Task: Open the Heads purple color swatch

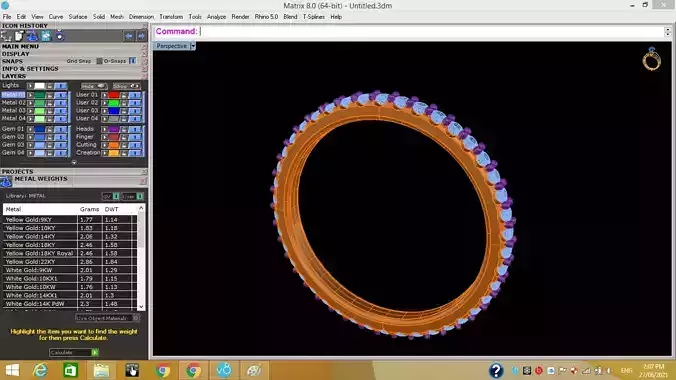Action: coord(114,129)
